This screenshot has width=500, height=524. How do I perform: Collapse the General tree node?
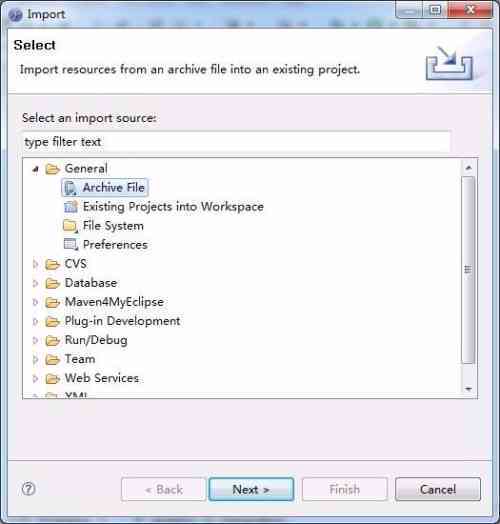coord(35,169)
